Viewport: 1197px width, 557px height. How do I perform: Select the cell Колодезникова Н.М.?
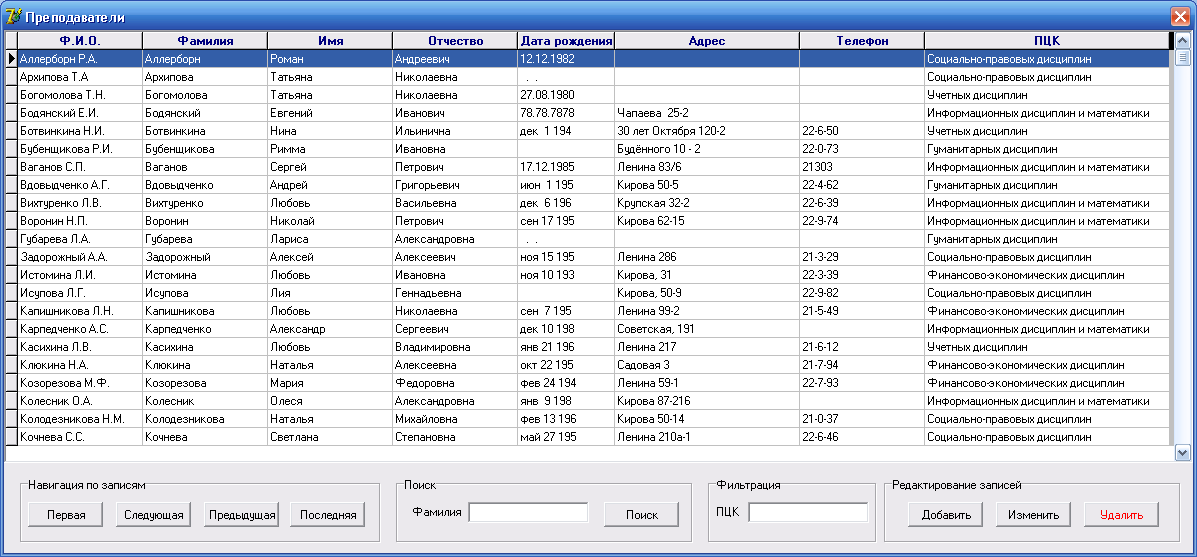point(79,420)
